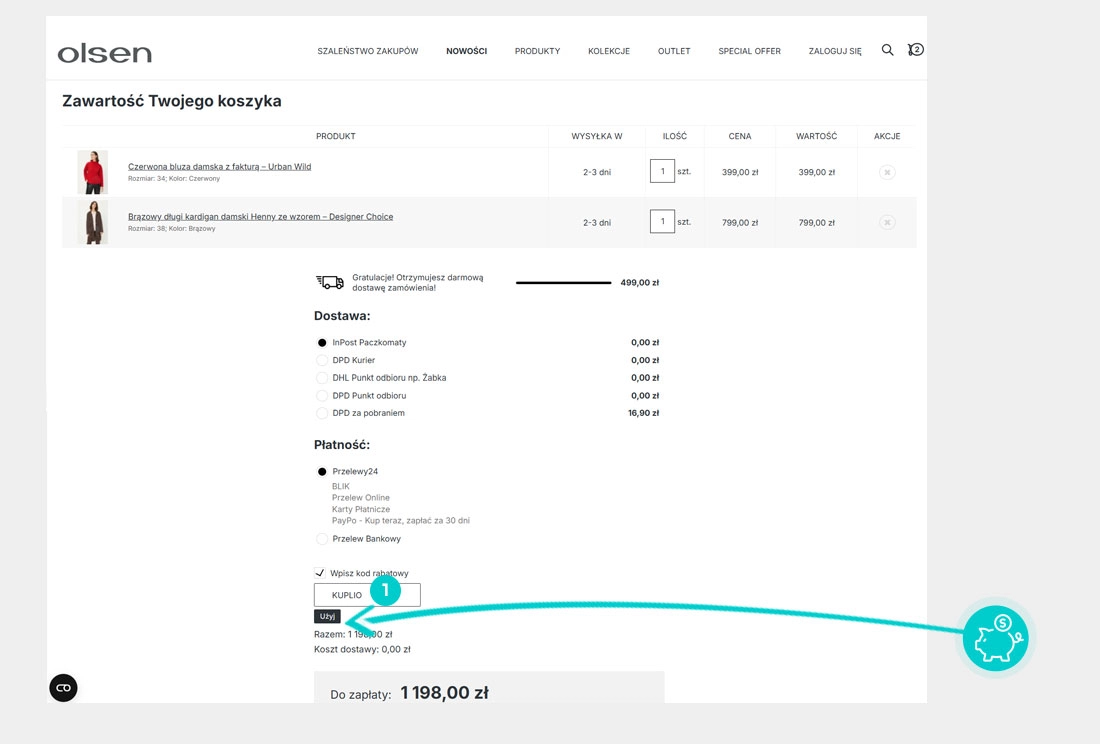1100x744 pixels.
Task: Click the brown cardigan product thumbnail
Action: (93, 222)
